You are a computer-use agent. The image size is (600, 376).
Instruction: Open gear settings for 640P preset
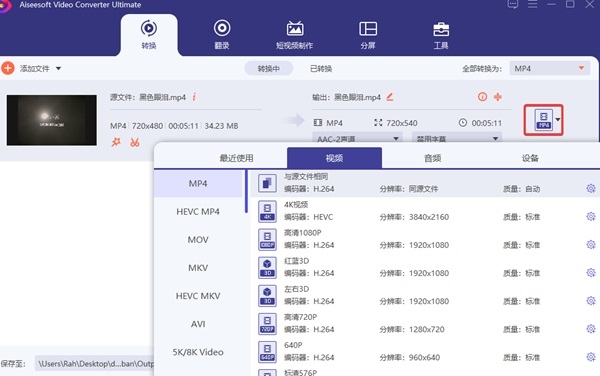pos(591,357)
